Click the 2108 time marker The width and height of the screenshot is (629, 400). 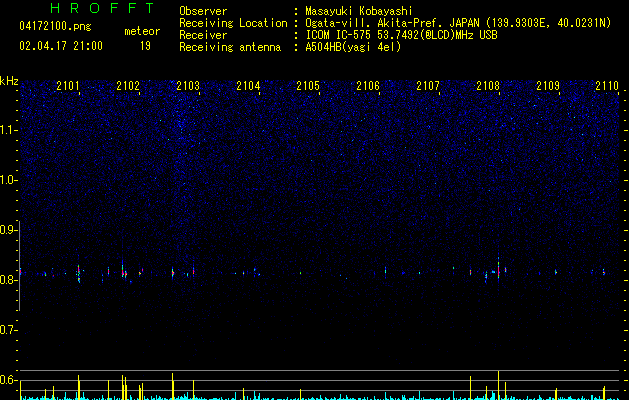488,85
